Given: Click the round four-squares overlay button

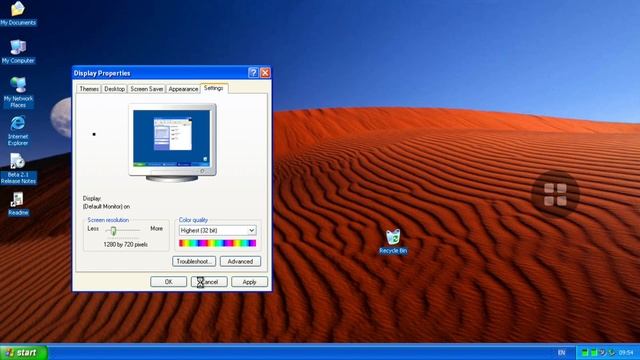Looking at the screenshot, I should coord(555,194).
